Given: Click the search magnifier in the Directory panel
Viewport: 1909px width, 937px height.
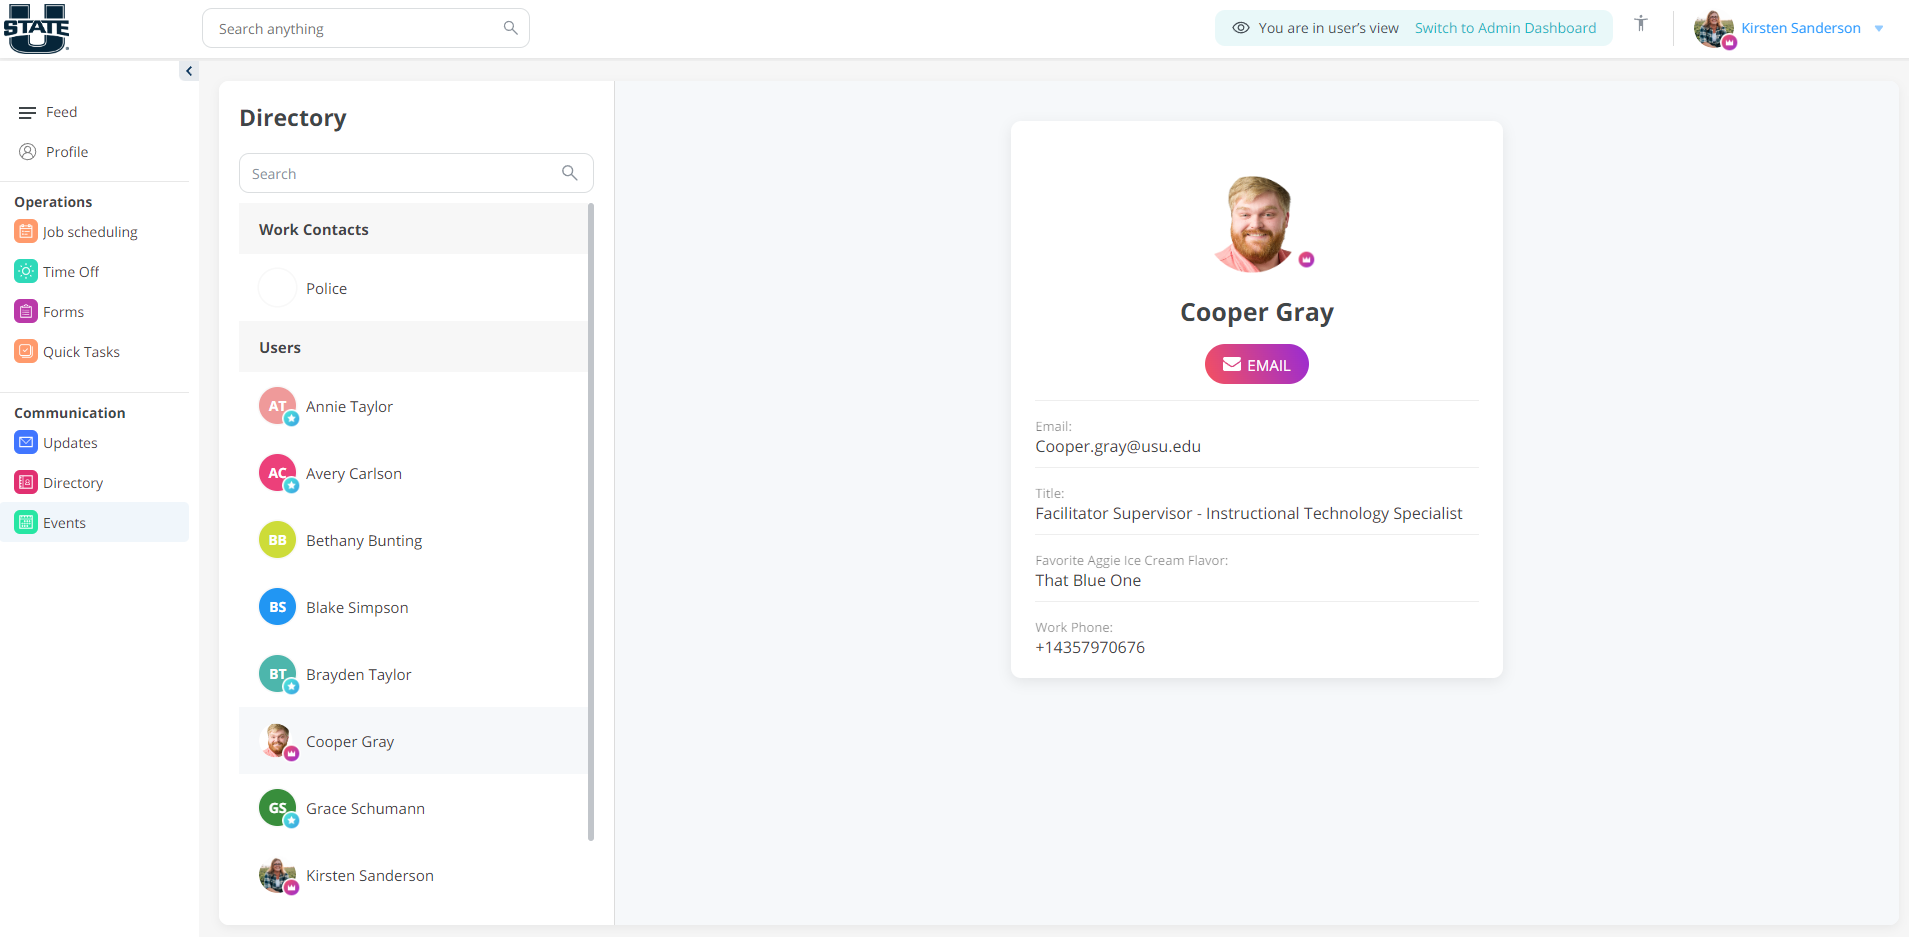Looking at the screenshot, I should pyautogui.click(x=569, y=172).
